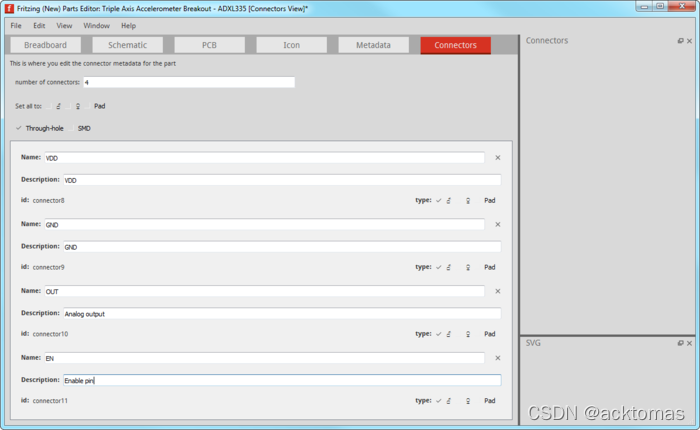This screenshot has width=700, height=430.
Task: Float the SVG dock panel
Action: pyautogui.click(x=680, y=343)
